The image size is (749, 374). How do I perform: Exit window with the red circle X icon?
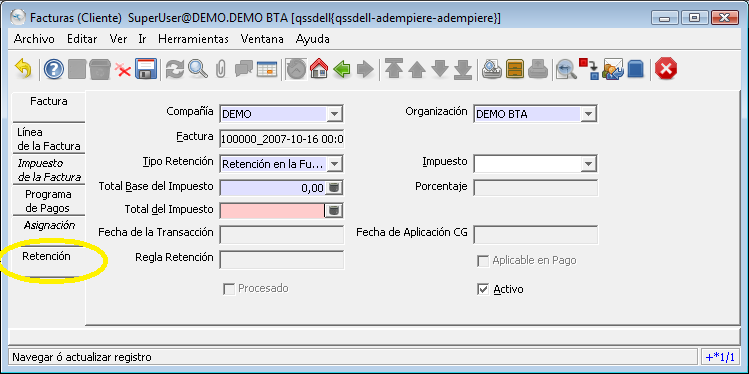click(666, 70)
